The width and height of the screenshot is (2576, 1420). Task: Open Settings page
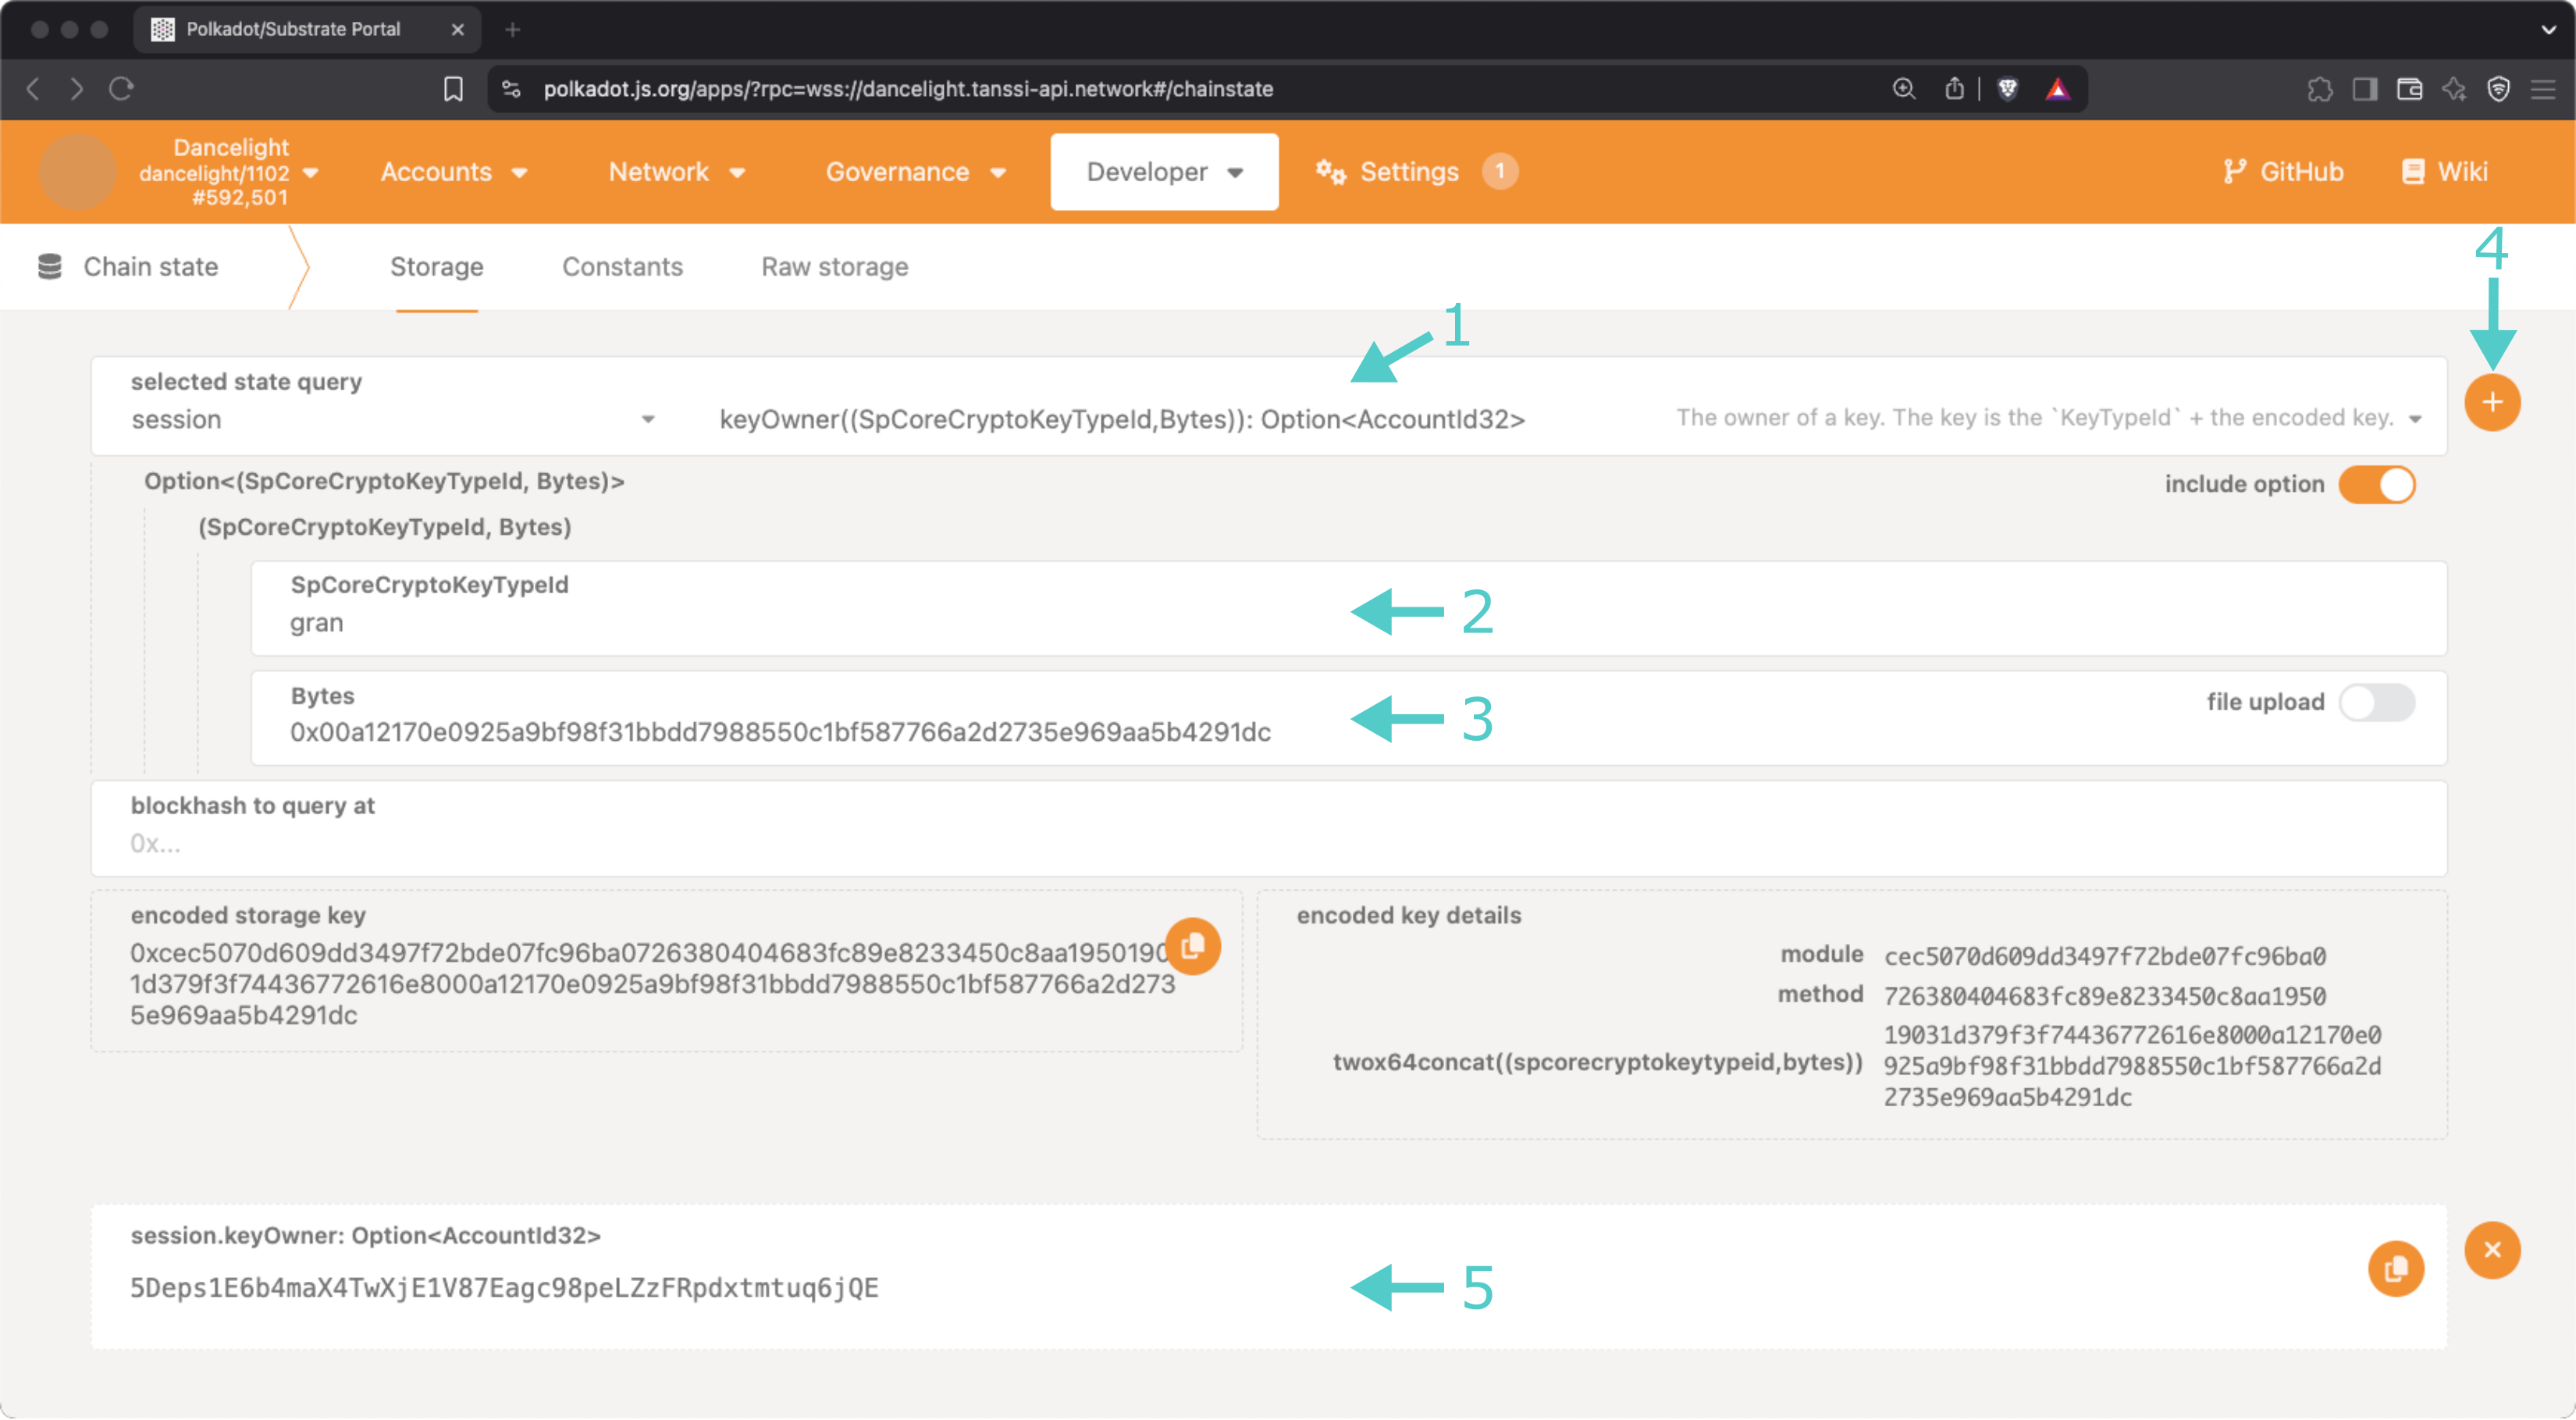click(1387, 172)
